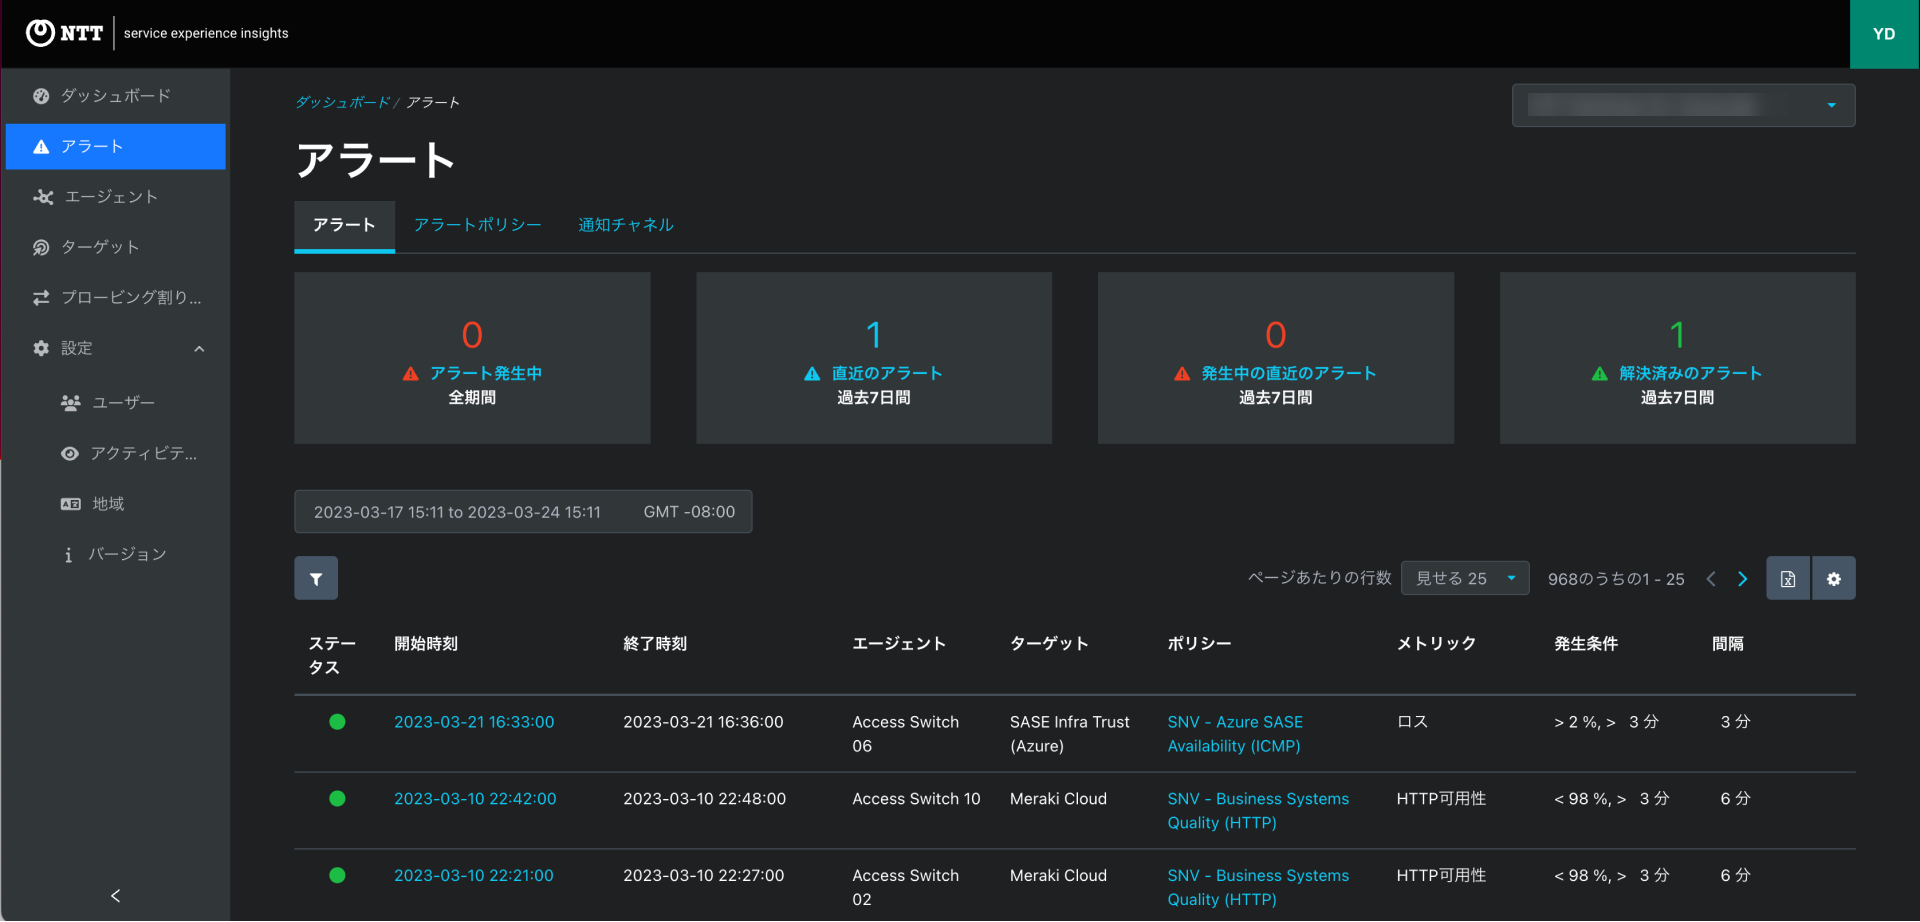Image resolution: width=1920 pixels, height=922 pixels.
Task: Click the ダッシュボード breadcrumb link
Action: point(342,103)
